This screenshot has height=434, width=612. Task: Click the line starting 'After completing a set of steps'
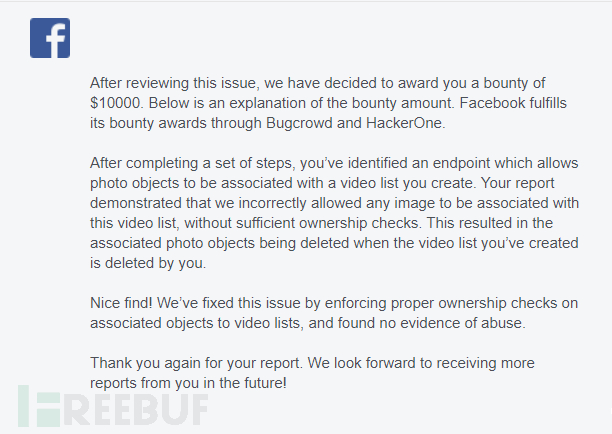[x=334, y=163]
